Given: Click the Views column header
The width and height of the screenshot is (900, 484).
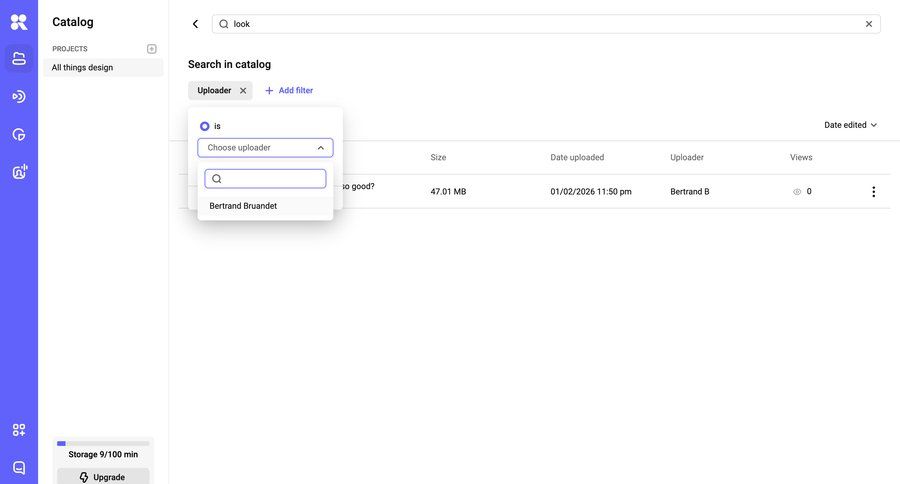Looking at the screenshot, I should pyautogui.click(x=801, y=157).
